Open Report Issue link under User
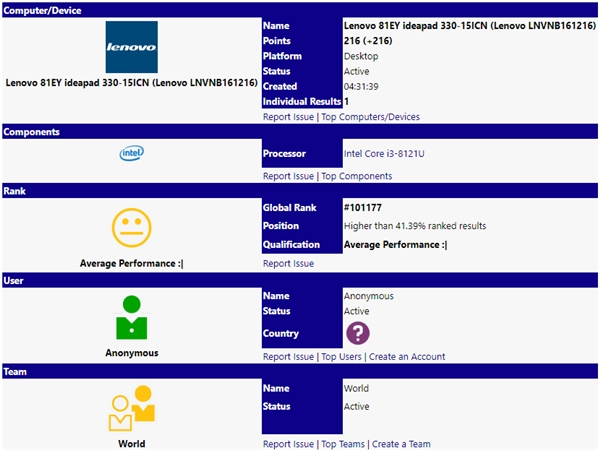Image resolution: width=600 pixels, height=450 pixels. pos(288,357)
